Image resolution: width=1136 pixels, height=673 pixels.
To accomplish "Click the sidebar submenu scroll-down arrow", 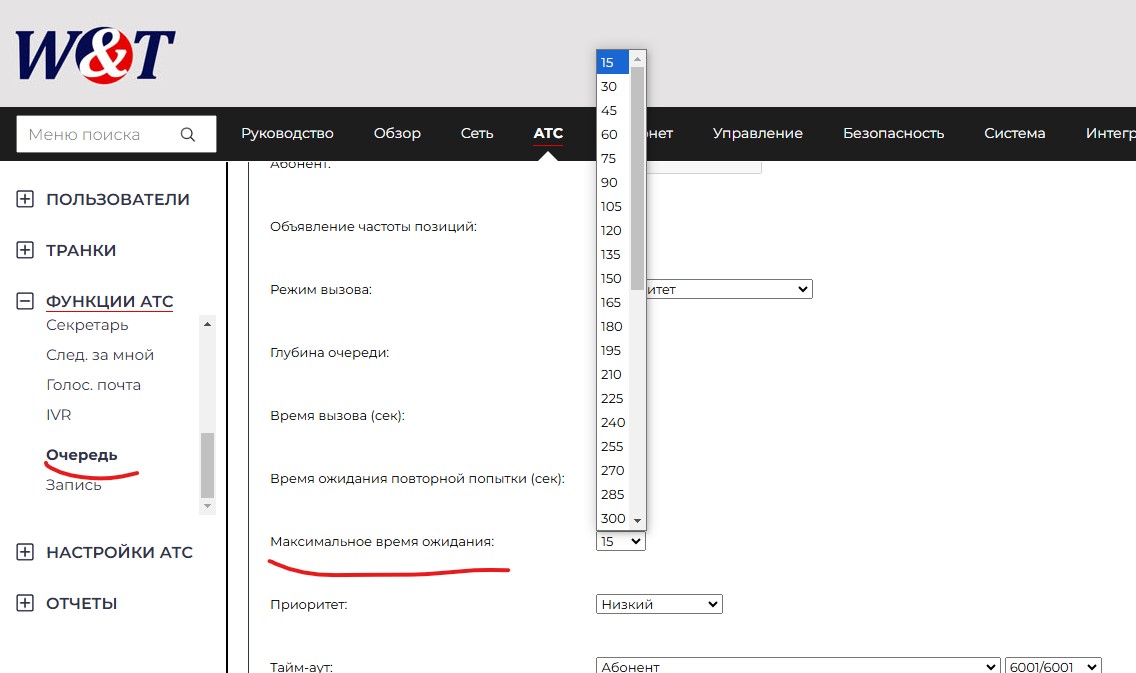I will coord(207,506).
